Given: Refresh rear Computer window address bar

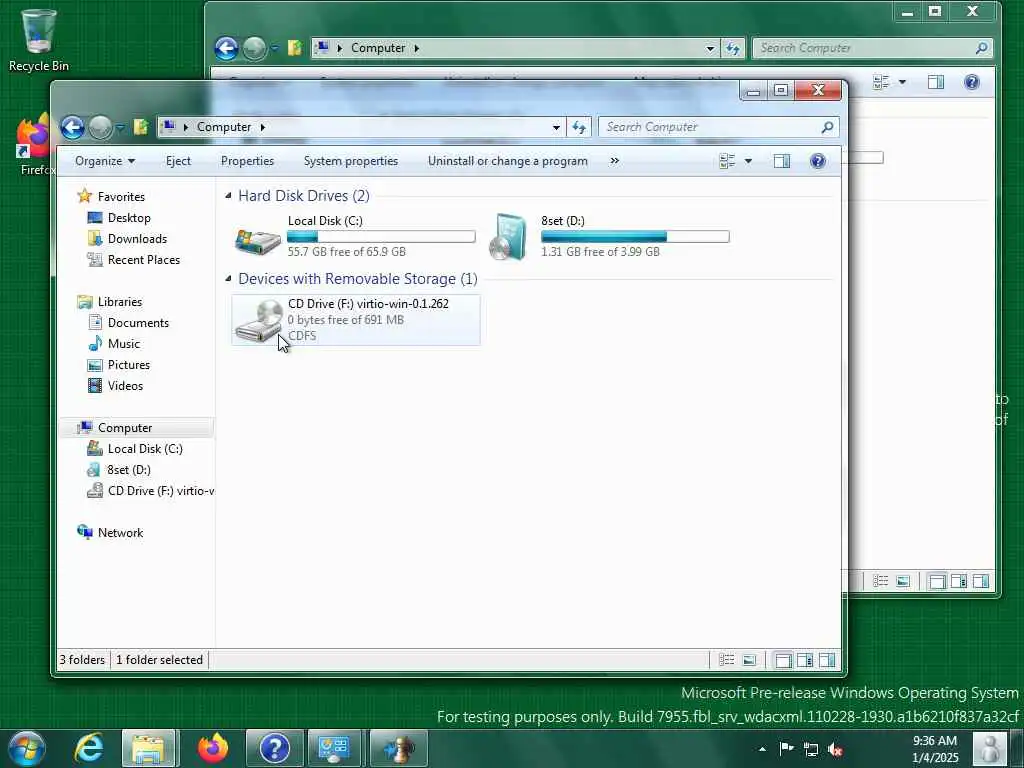Looking at the screenshot, I should coord(733,48).
